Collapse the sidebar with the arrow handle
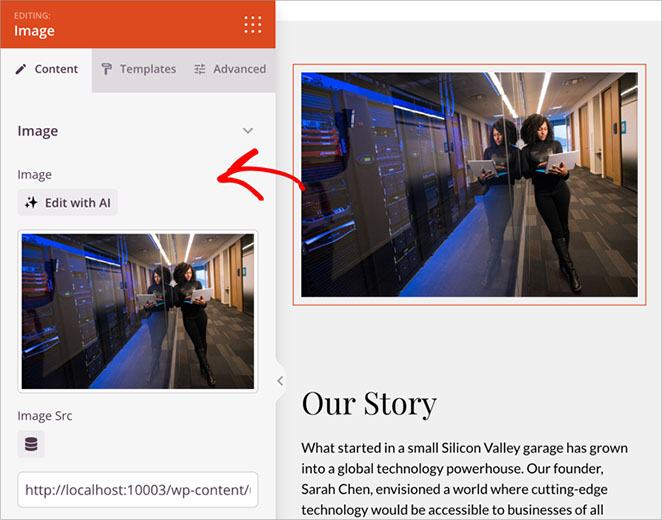The image size is (662, 520). click(x=280, y=380)
